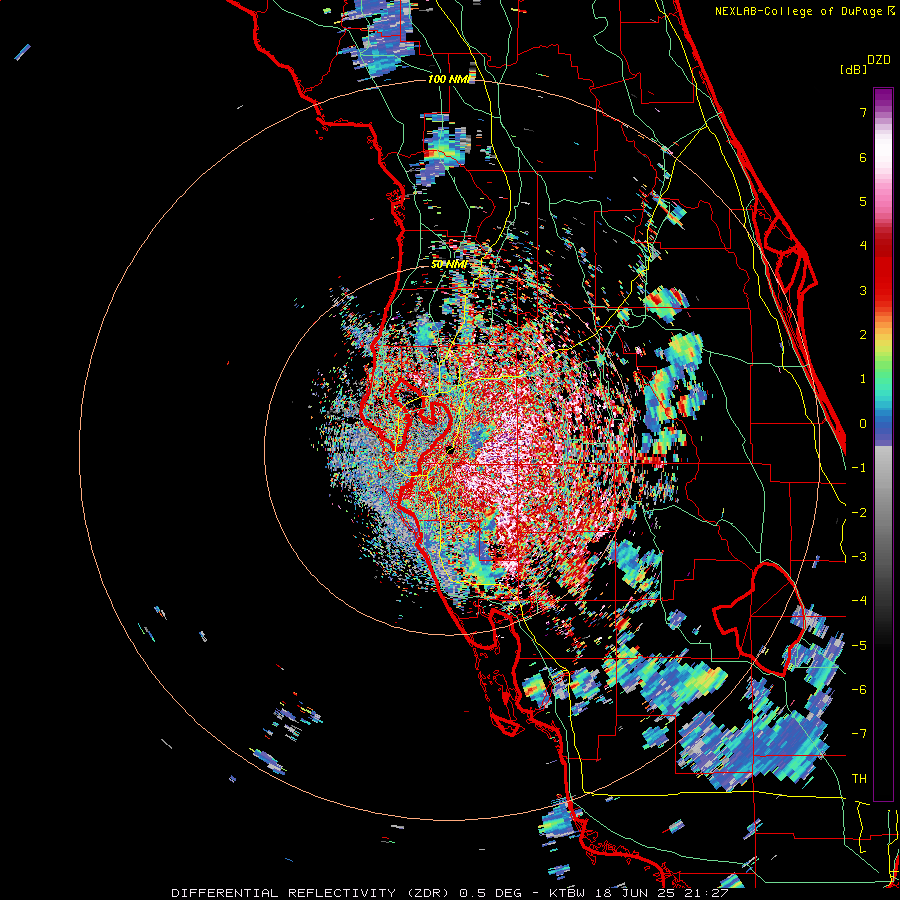This screenshot has height=900, width=900.
Task: Click the 6 value on the ZDR scale
Action: click(x=863, y=157)
